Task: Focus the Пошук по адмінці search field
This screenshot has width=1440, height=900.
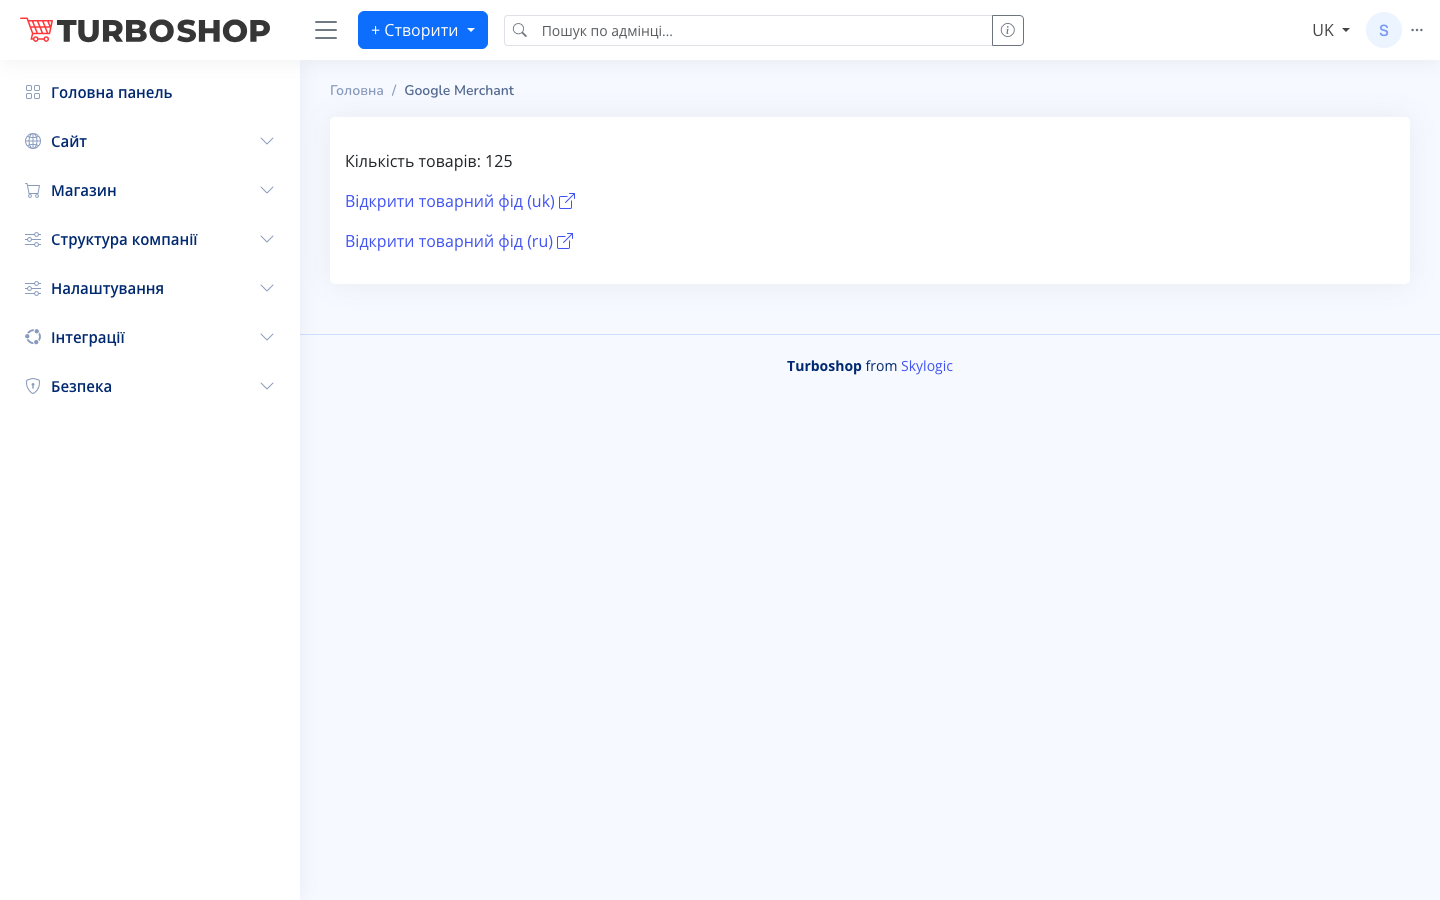Action: pyautogui.click(x=764, y=30)
